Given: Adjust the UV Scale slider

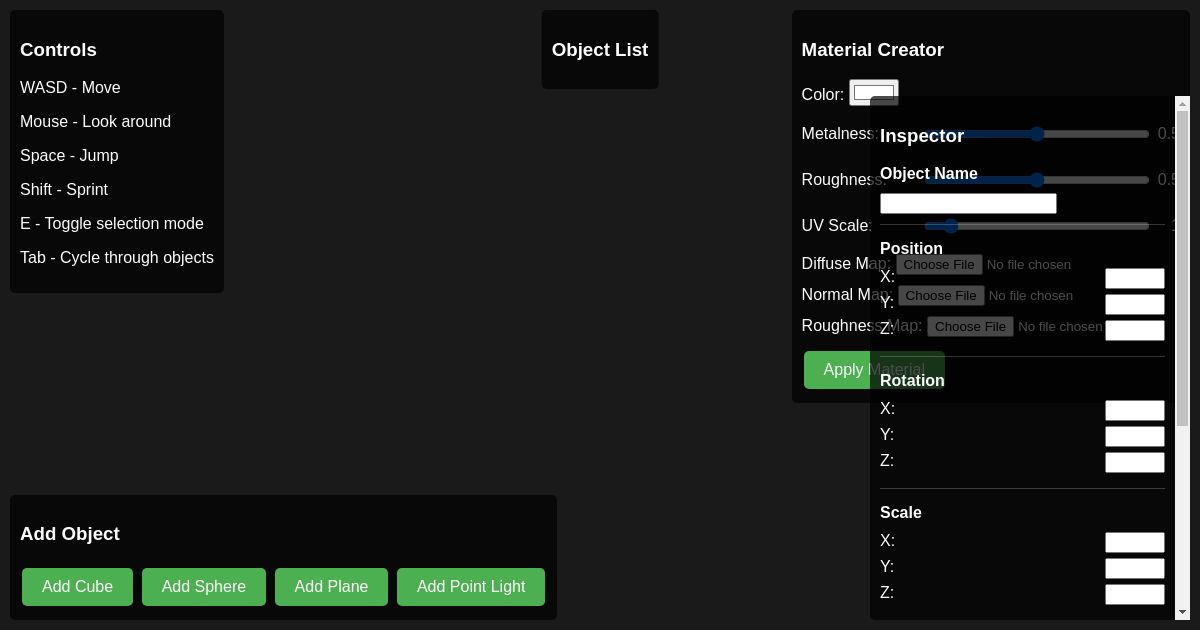Looking at the screenshot, I should point(950,226).
